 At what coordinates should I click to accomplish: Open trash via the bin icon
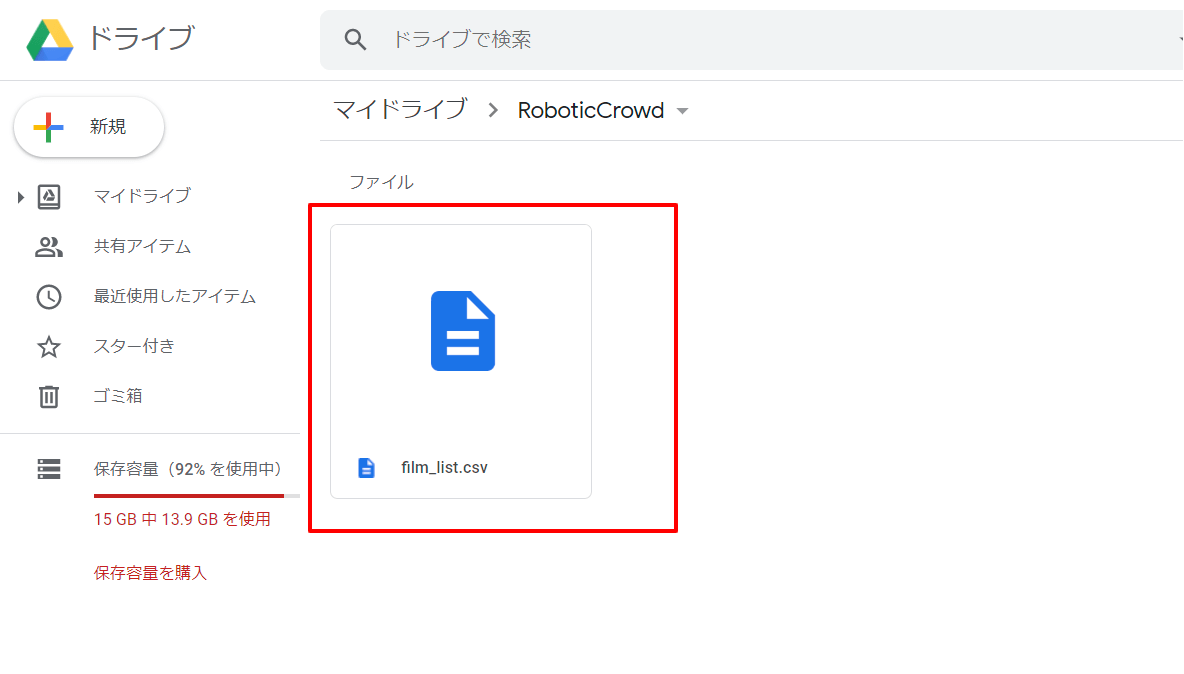(x=49, y=396)
